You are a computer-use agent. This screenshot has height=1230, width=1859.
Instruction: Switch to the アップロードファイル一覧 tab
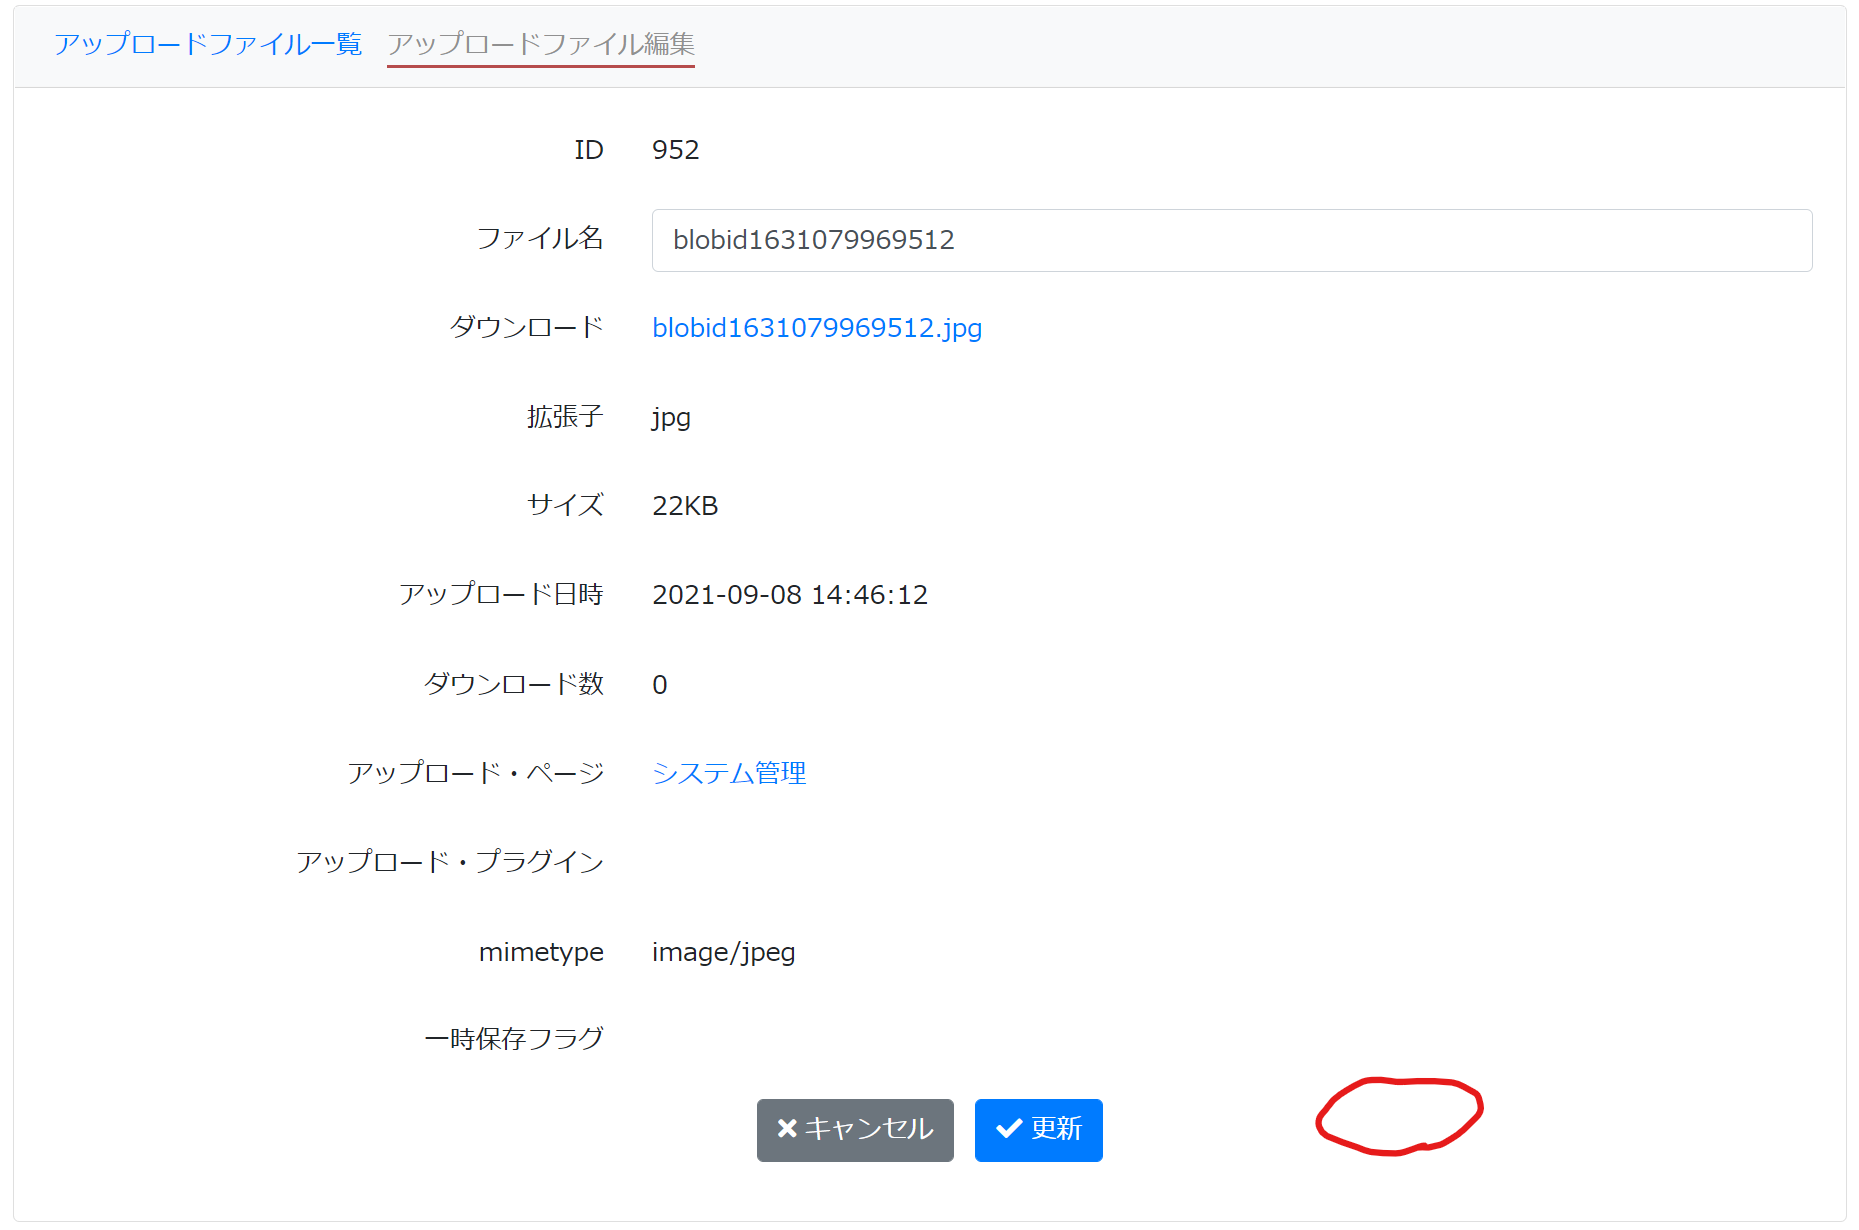coord(209,44)
